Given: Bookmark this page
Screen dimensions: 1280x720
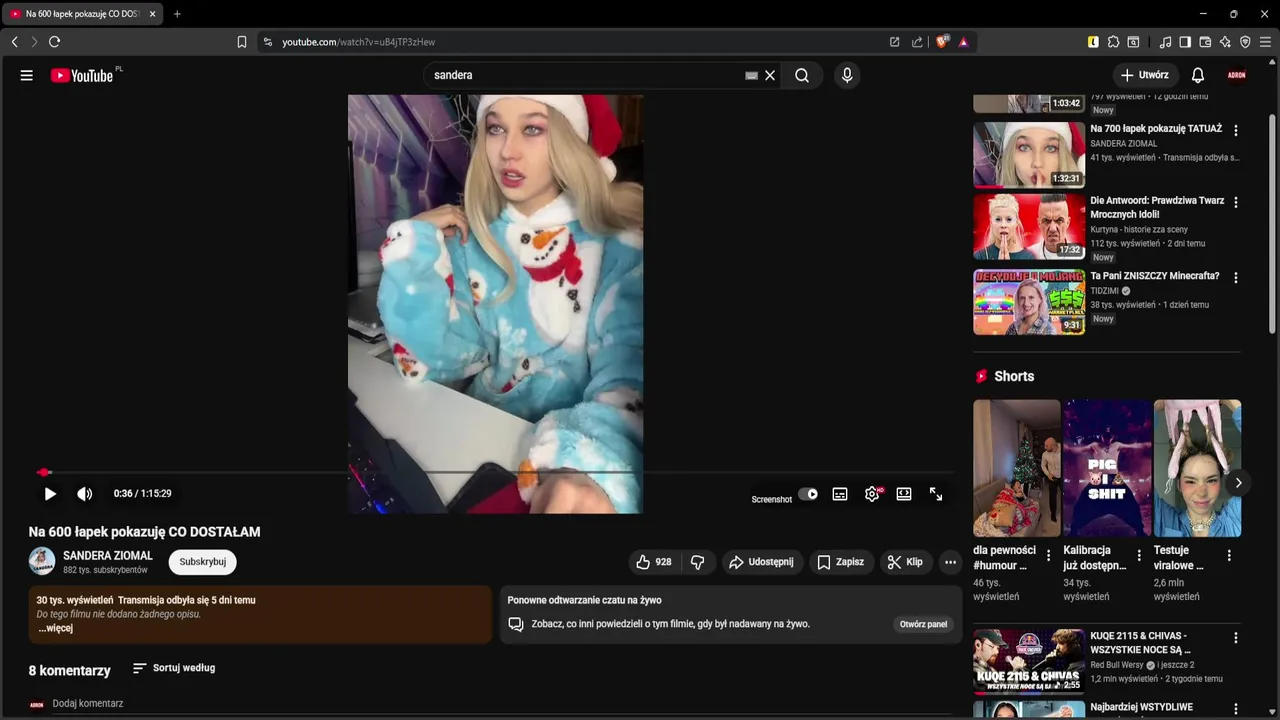Looking at the screenshot, I should [x=242, y=42].
